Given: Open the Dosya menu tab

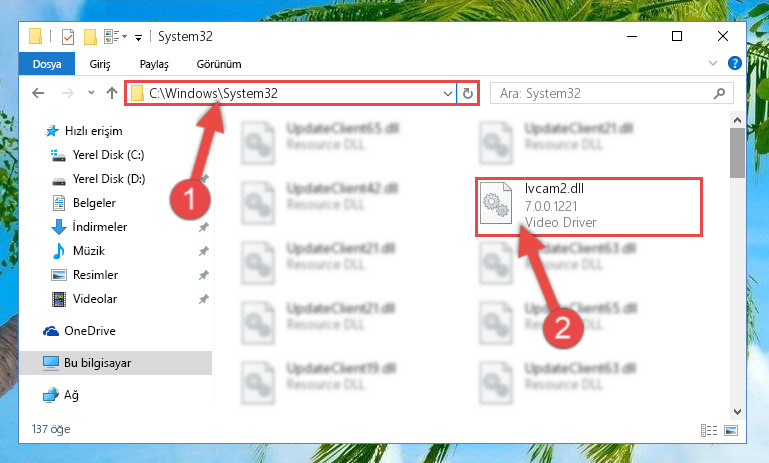Looking at the screenshot, I should (x=47, y=64).
